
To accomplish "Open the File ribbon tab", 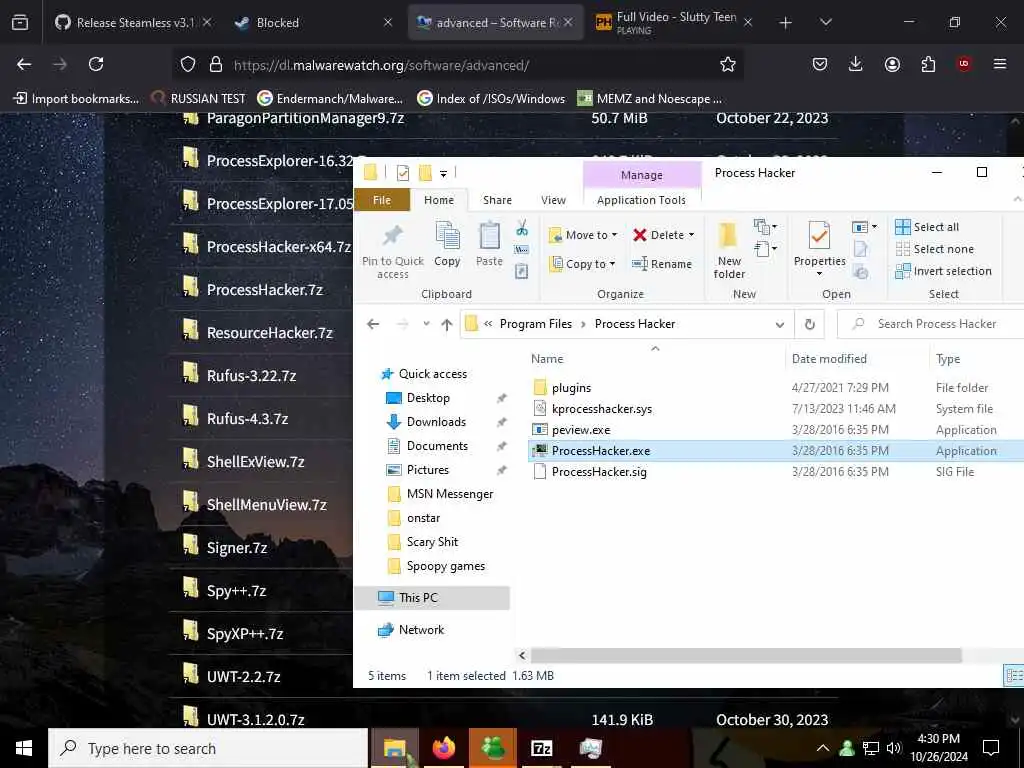I will point(382,200).
